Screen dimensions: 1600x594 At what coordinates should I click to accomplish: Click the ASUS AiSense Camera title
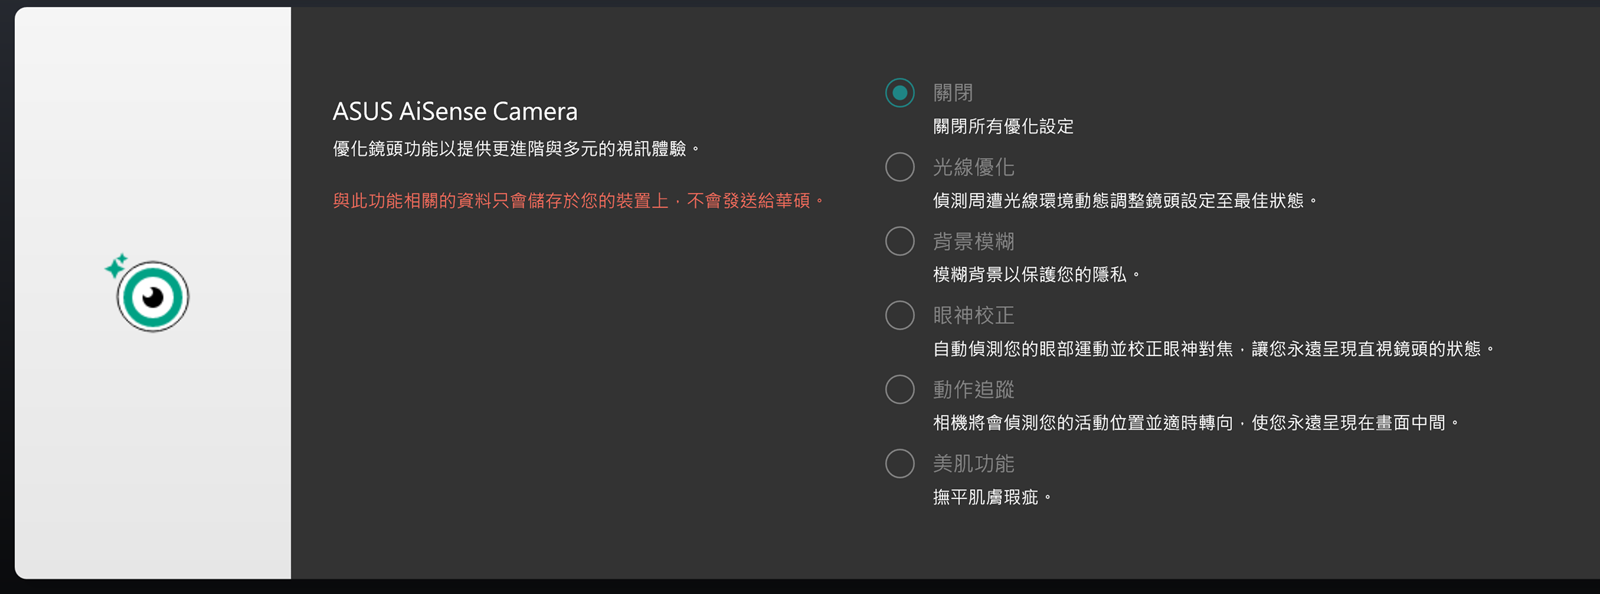point(455,111)
